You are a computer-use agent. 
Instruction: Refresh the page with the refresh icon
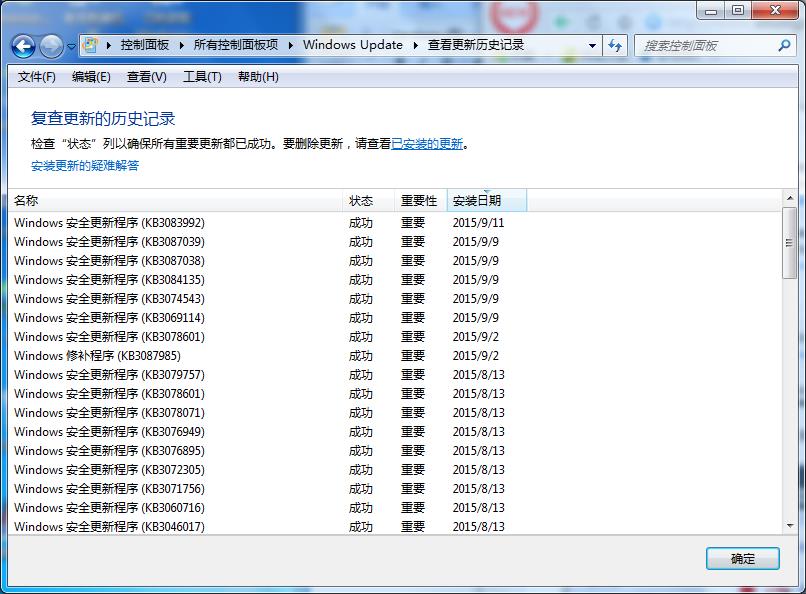[x=615, y=46]
